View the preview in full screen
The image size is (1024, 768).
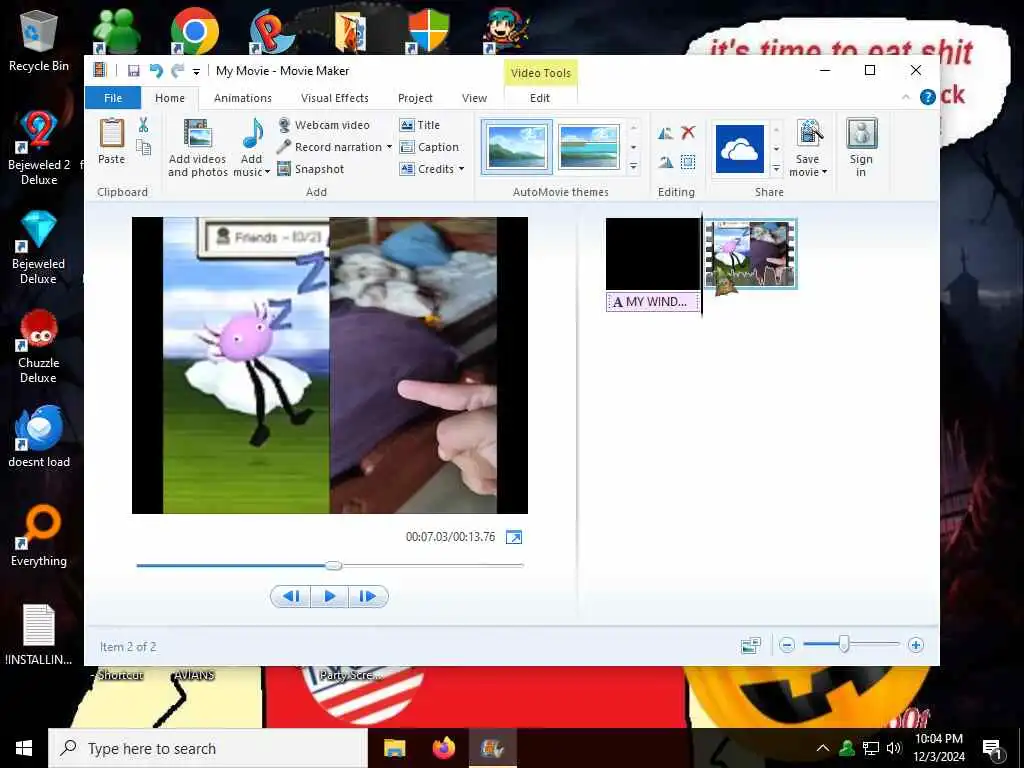[514, 537]
